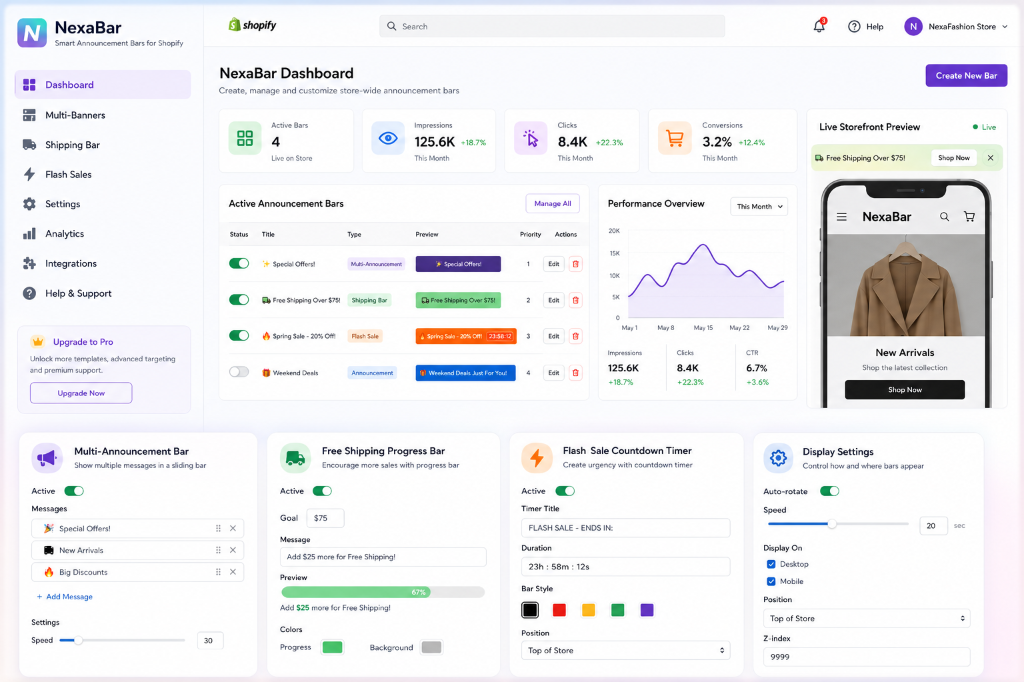Click drag handle of Big Discounts message
This screenshot has width=1024, height=682.
tap(218, 572)
